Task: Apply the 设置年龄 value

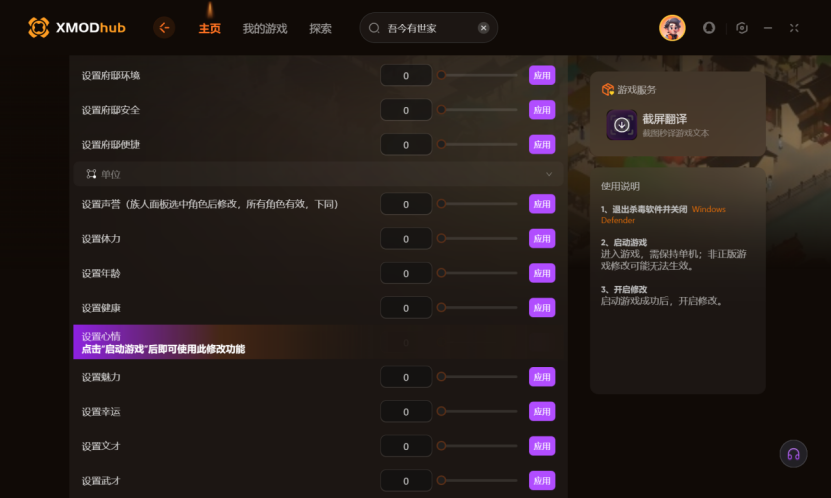Action: (542, 273)
